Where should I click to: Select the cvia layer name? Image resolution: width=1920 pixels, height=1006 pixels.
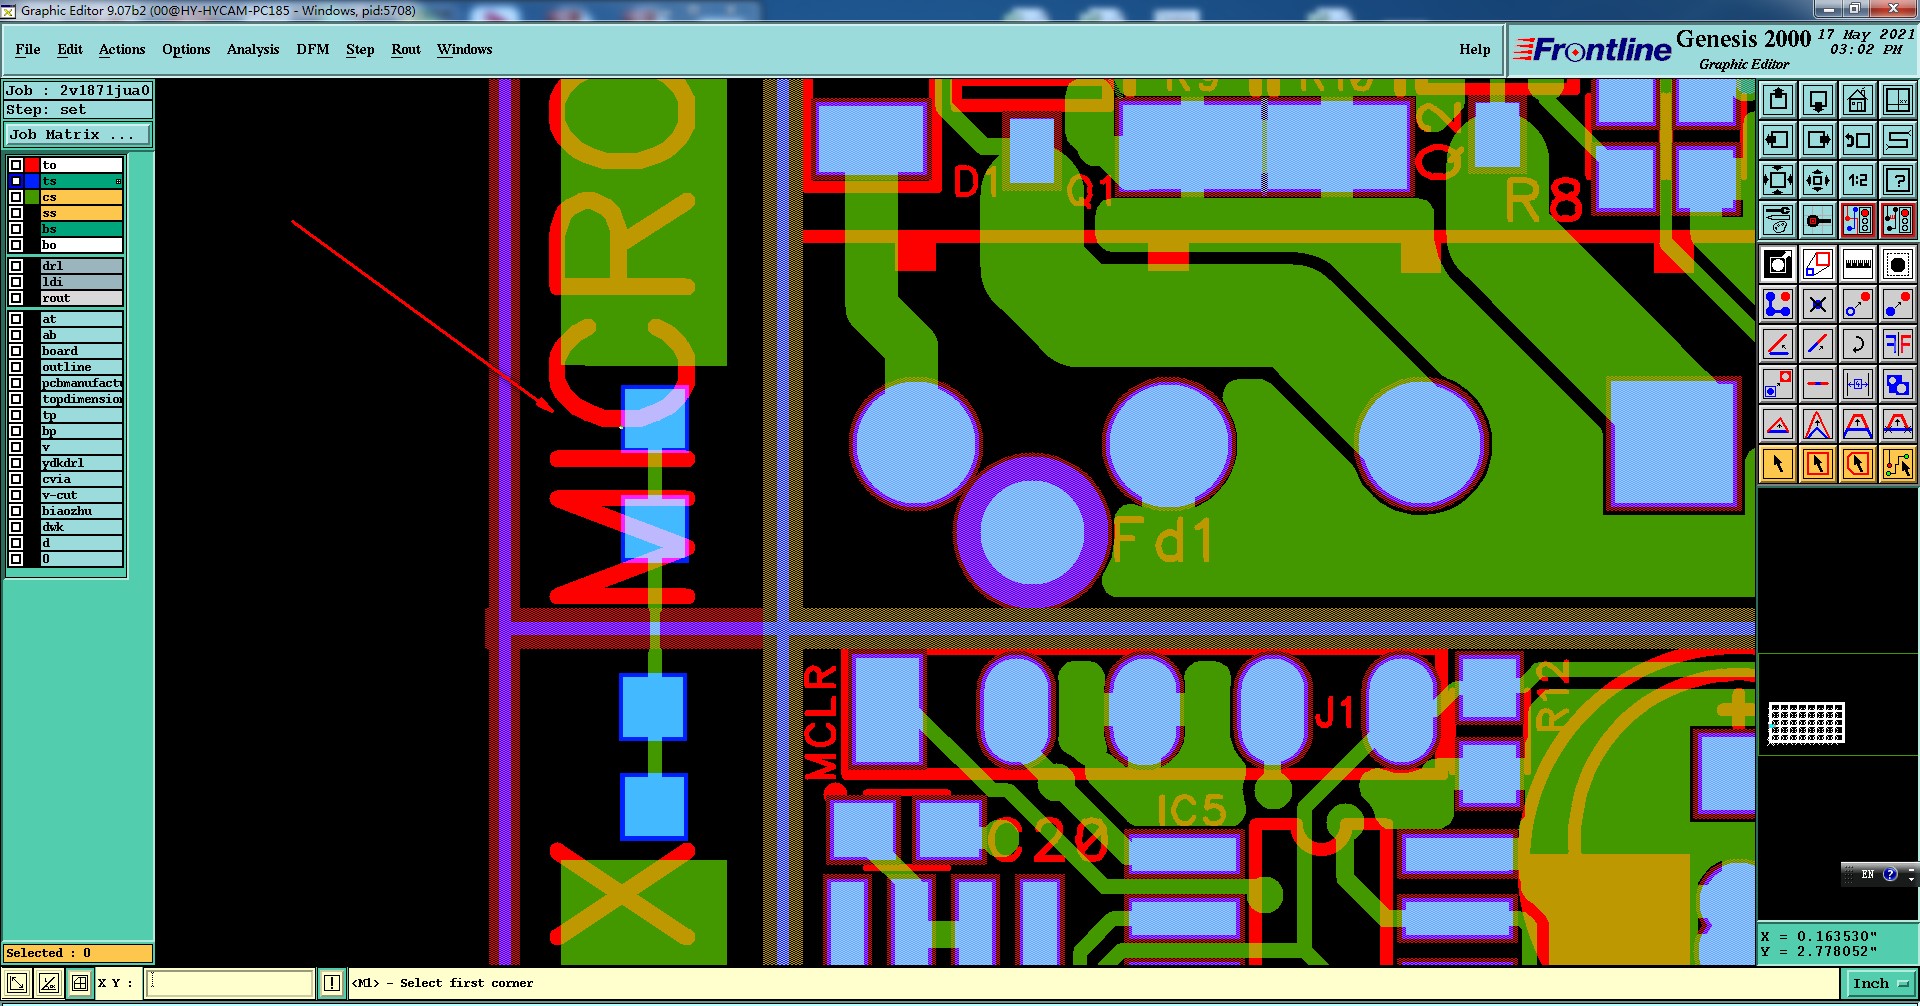pos(81,479)
